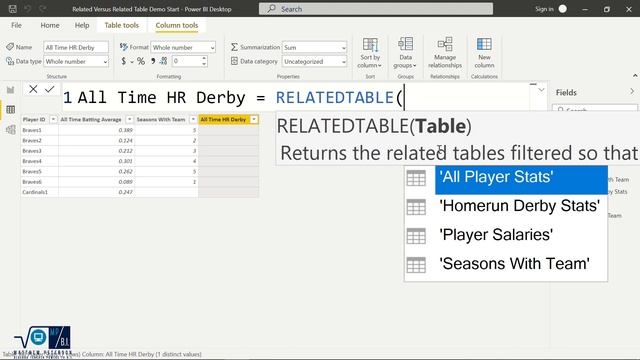The width and height of the screenshot is (640, 360).
Task: Open the Summarization dropdown showing Sum
Action: (x=314, y=47)
